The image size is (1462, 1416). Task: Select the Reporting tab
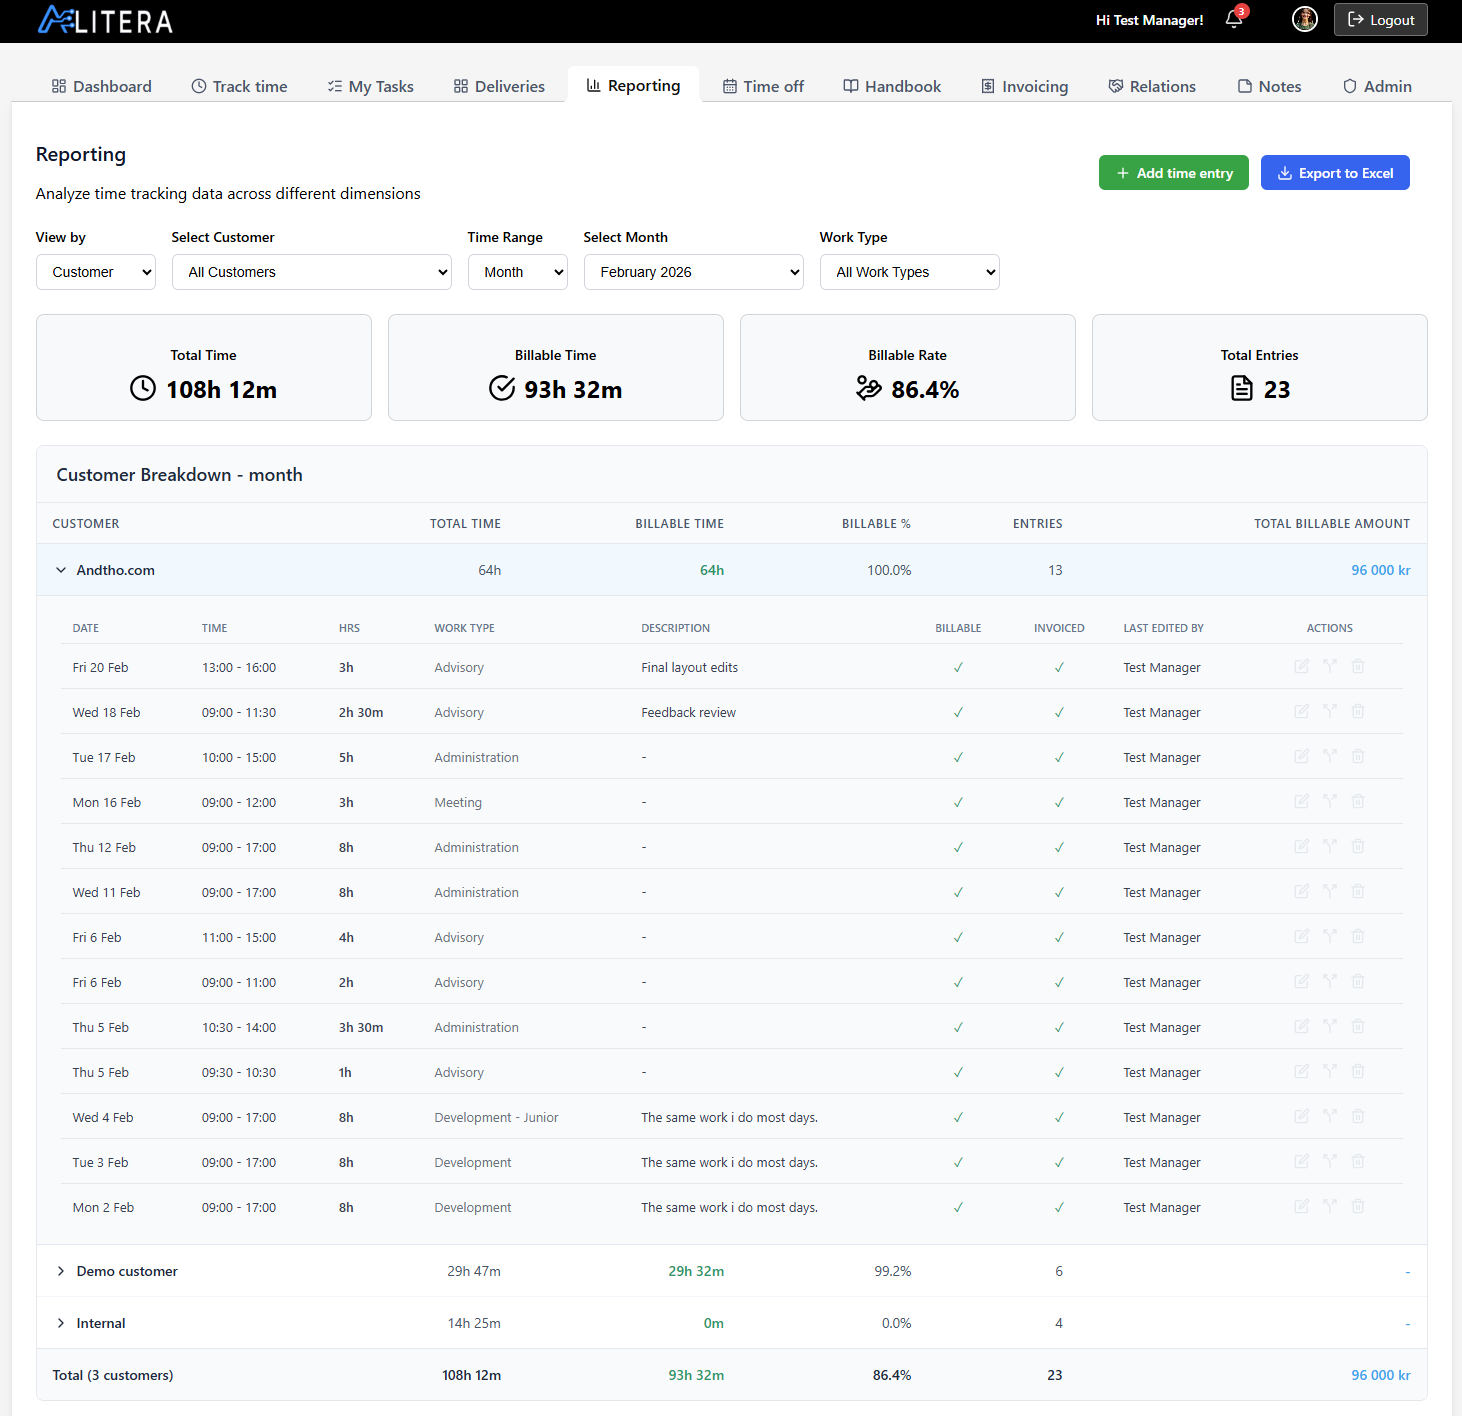633,85
